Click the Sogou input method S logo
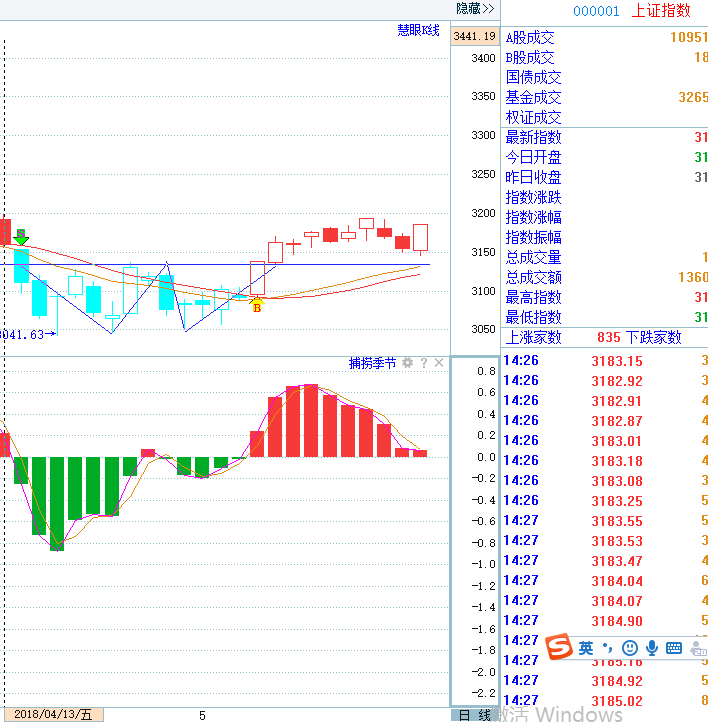This screenshot has height=722, width=708. point(559,648)
